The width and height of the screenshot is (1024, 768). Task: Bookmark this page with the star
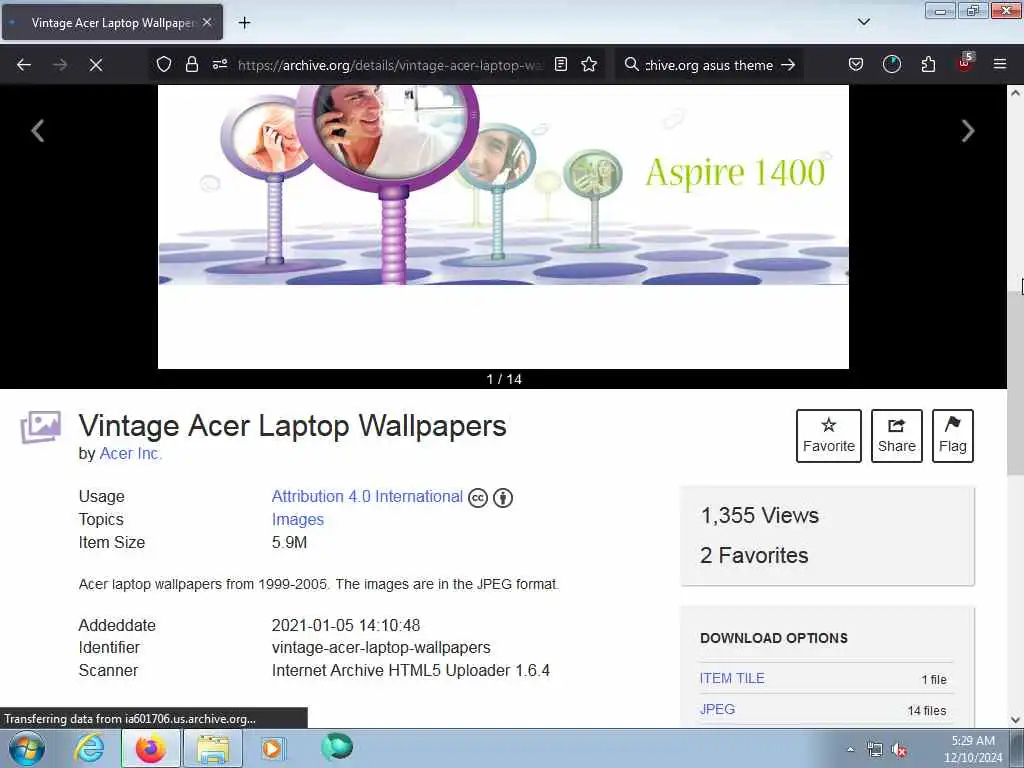[589, 64]
